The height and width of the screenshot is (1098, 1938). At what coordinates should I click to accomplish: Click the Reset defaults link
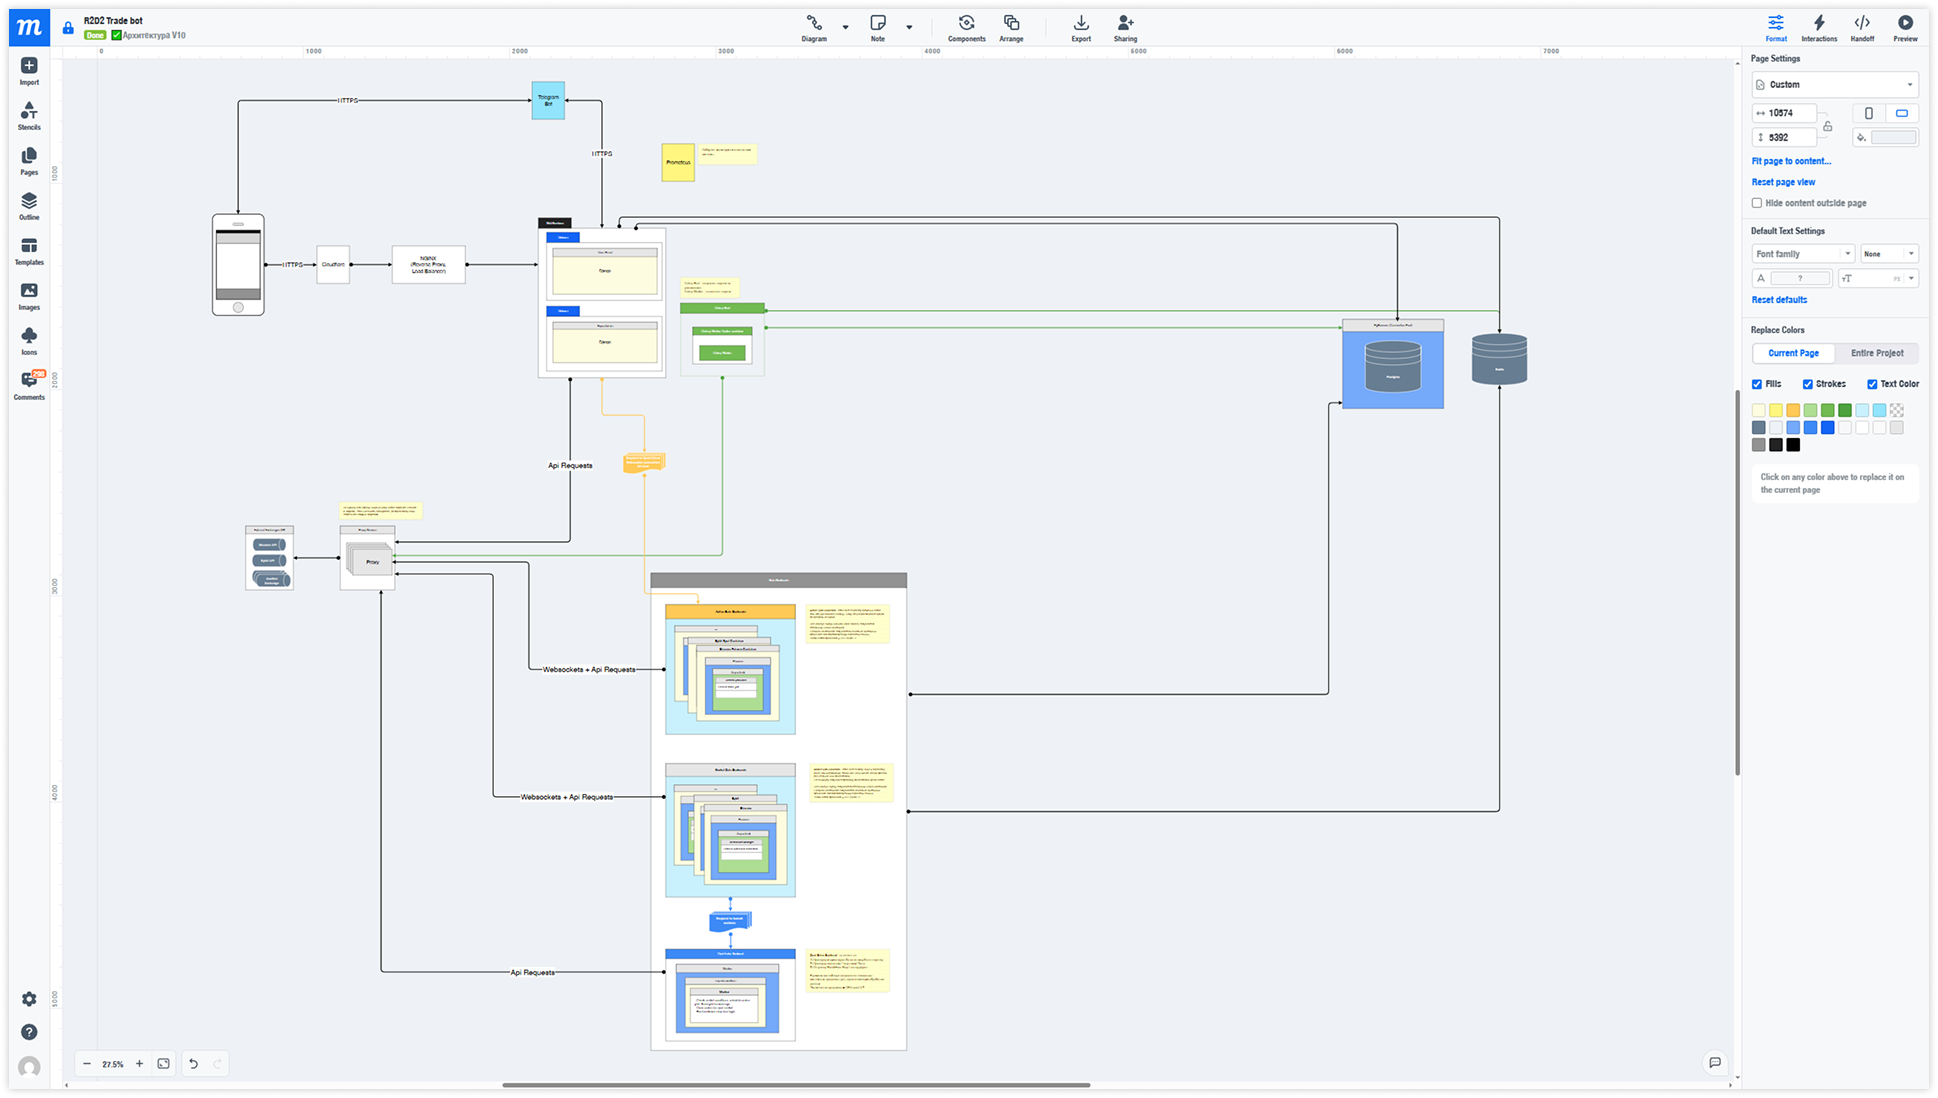(1779, 300)
